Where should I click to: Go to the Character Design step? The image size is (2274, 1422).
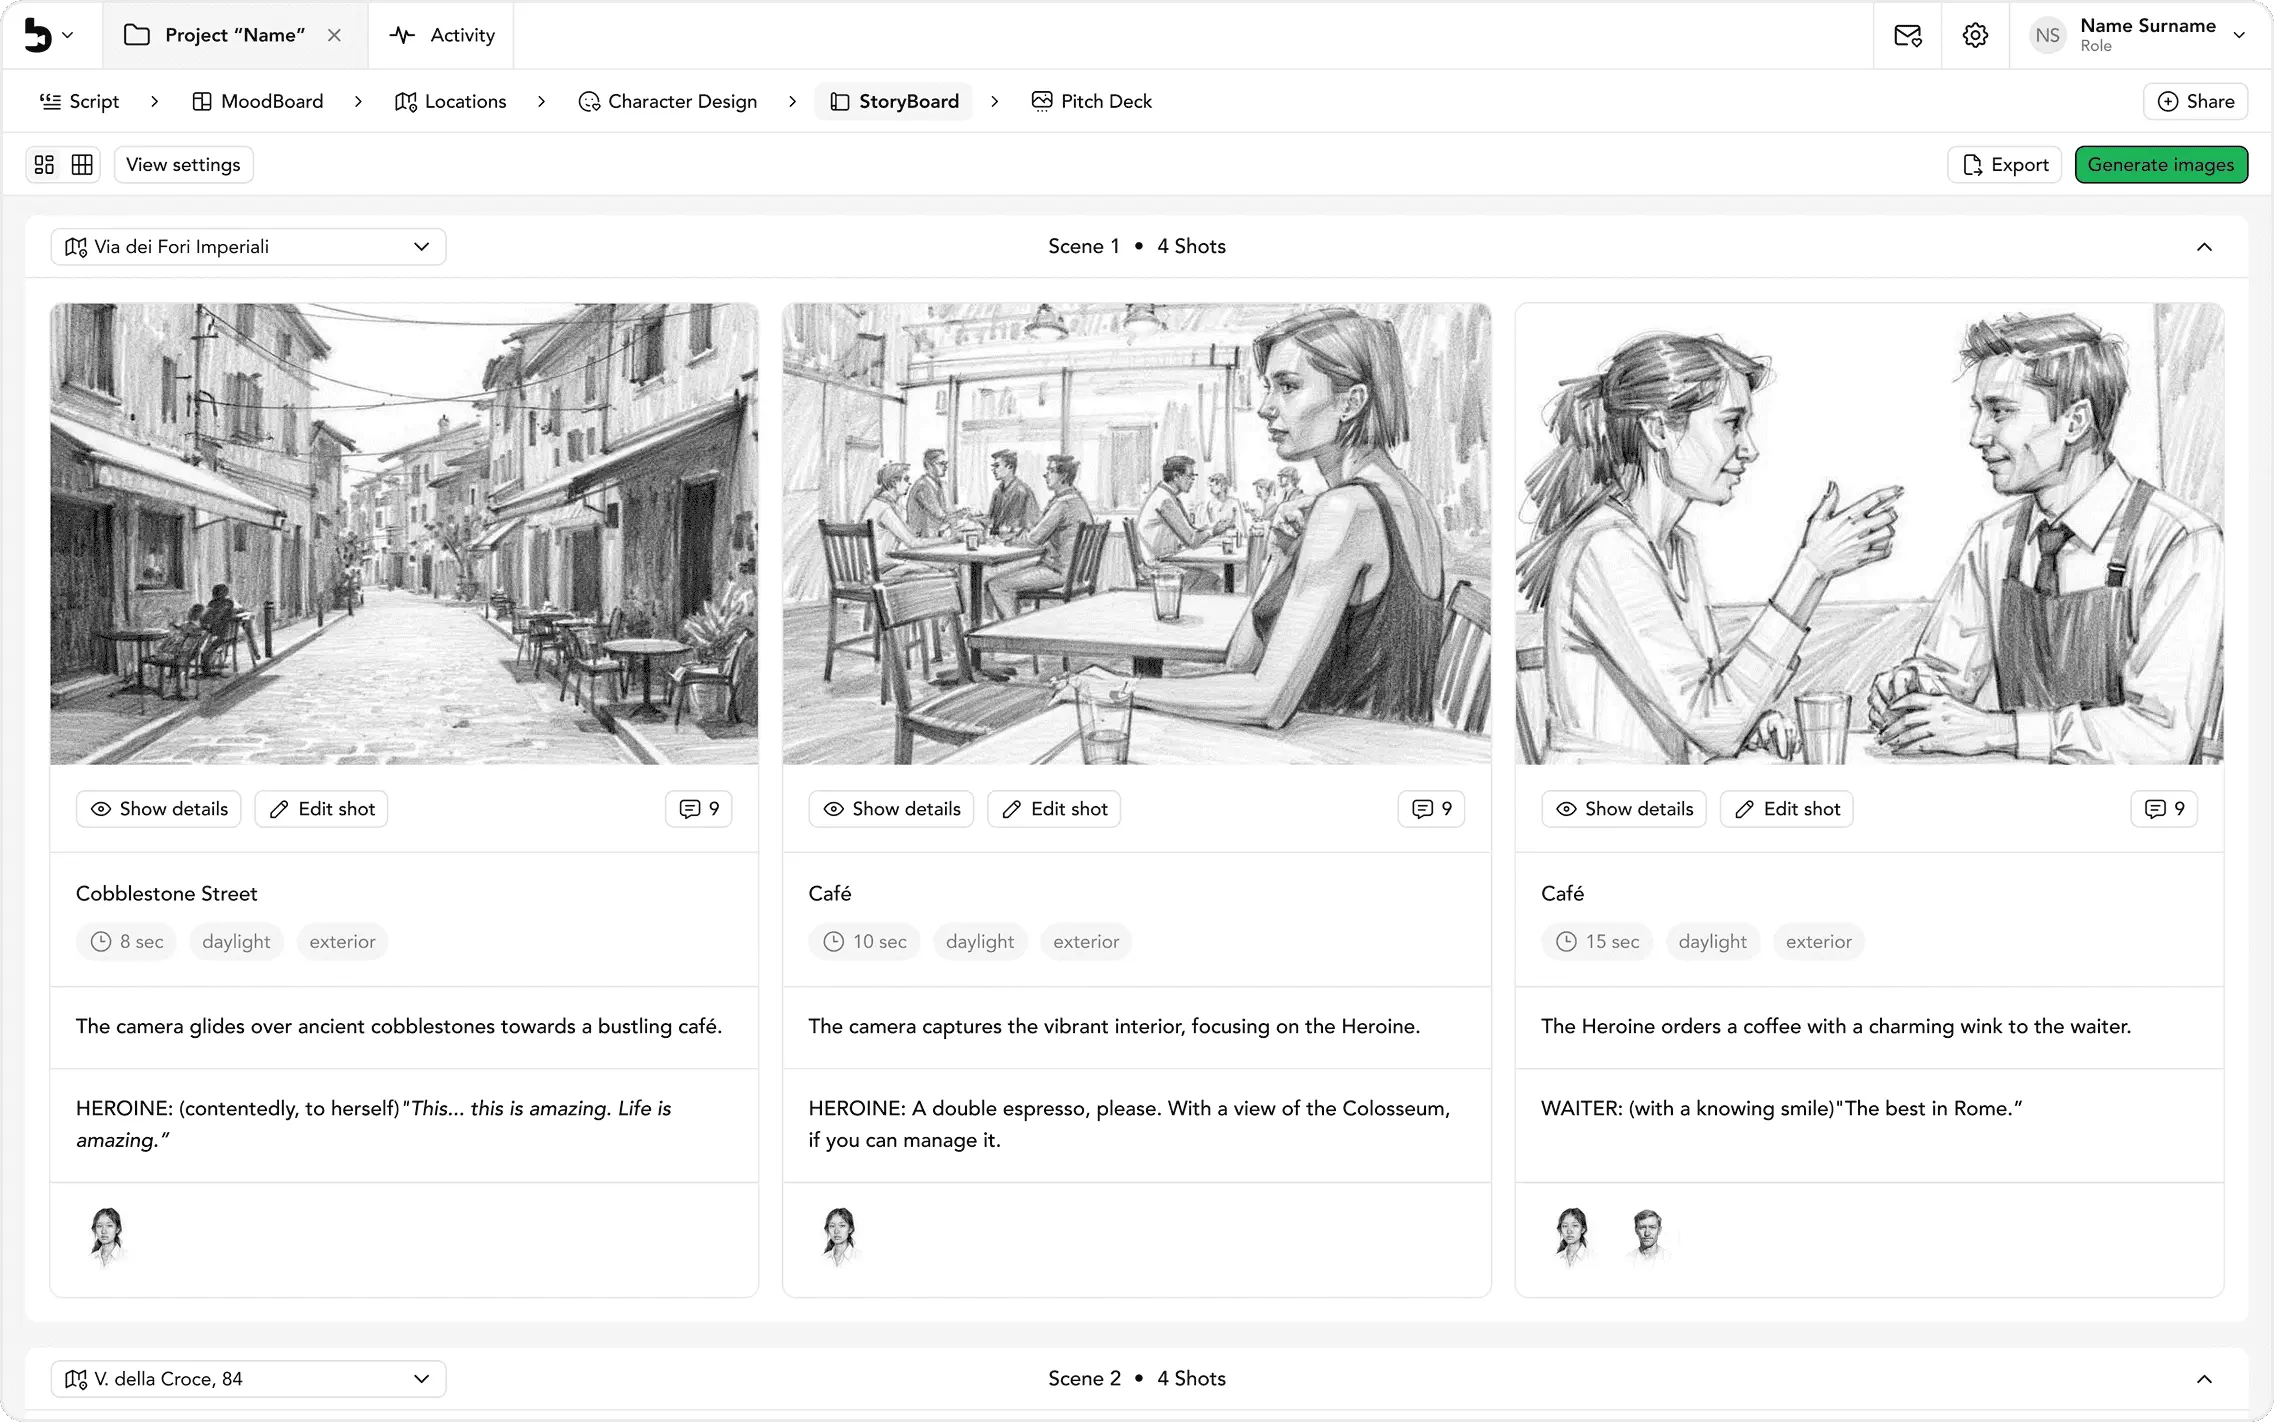point(668,101)
